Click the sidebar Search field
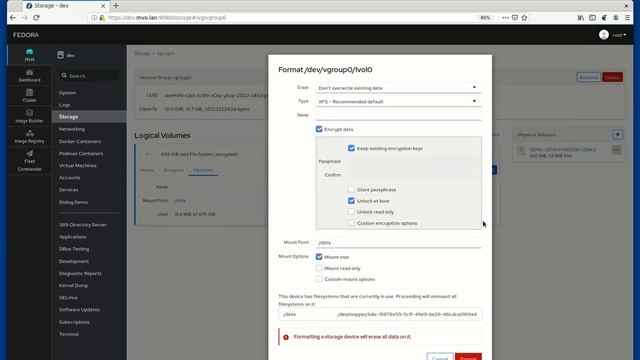 pos(89,76)
